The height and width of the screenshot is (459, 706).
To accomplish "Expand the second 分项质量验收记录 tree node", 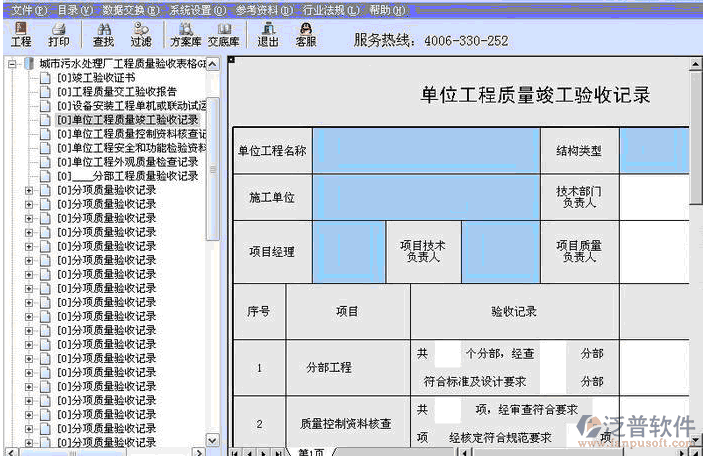I will (29, 204).
